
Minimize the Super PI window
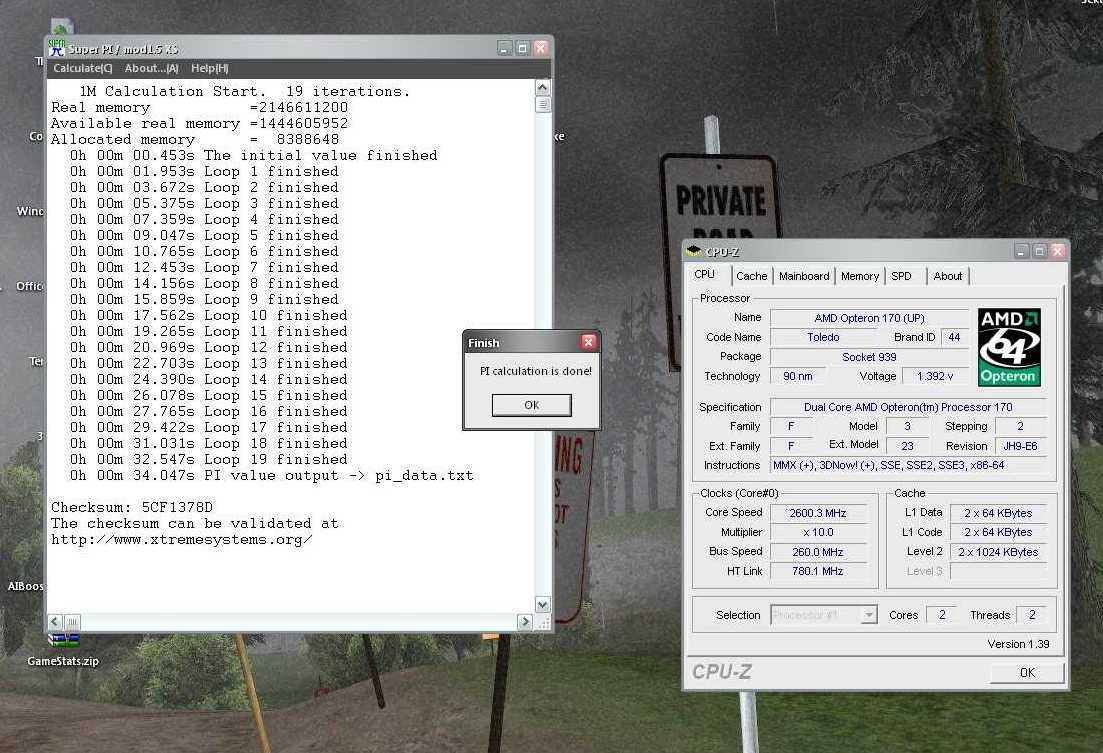504,48
